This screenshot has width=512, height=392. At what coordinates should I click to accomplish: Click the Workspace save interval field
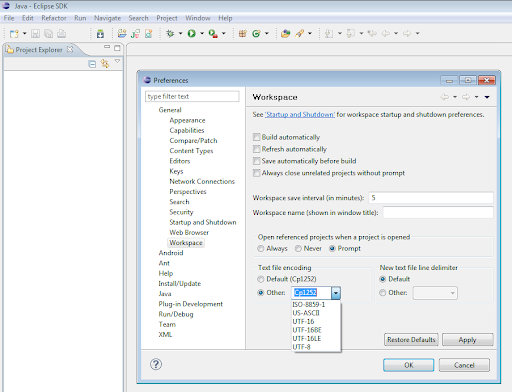(431, 198)
